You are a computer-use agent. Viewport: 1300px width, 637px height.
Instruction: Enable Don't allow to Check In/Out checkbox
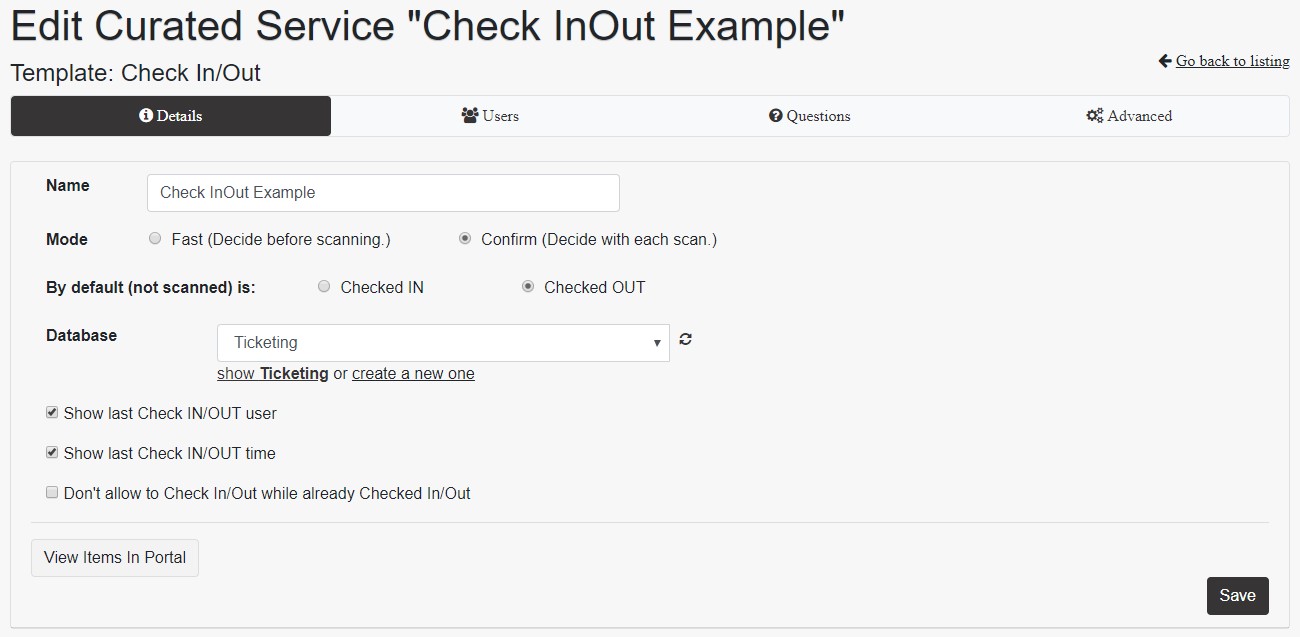coord(52,492)
